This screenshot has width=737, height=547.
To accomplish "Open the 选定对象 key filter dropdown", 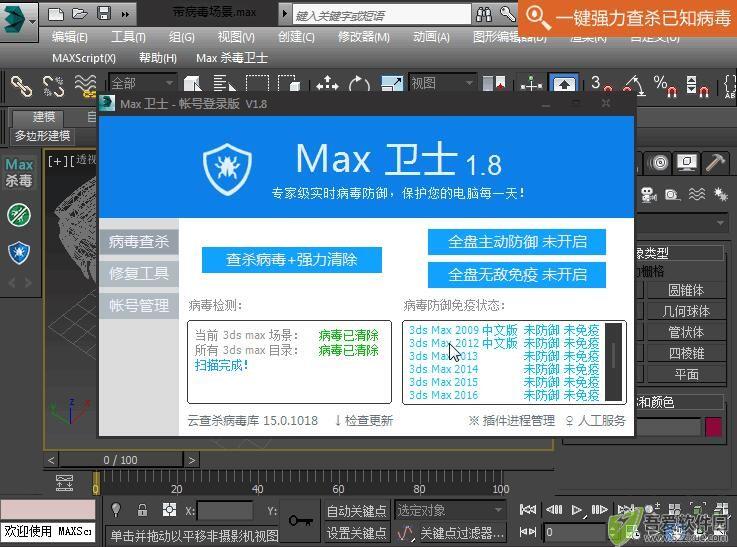I will [x=450, y=510].
